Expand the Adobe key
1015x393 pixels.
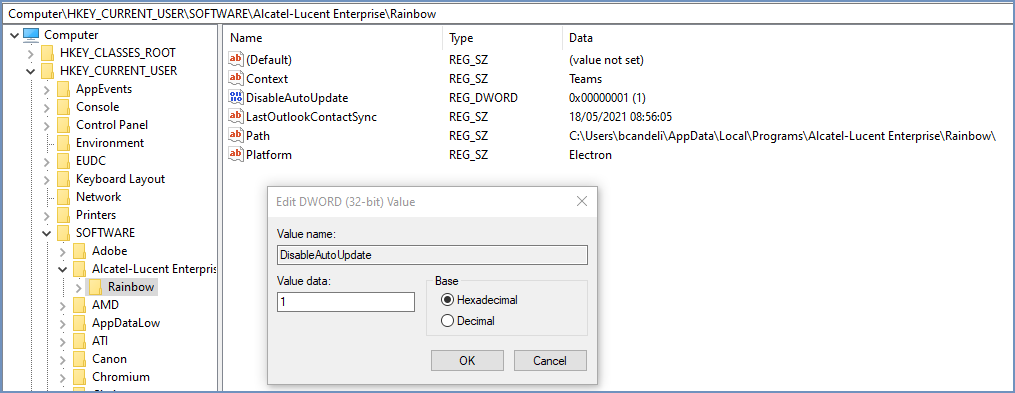point(63,251)
